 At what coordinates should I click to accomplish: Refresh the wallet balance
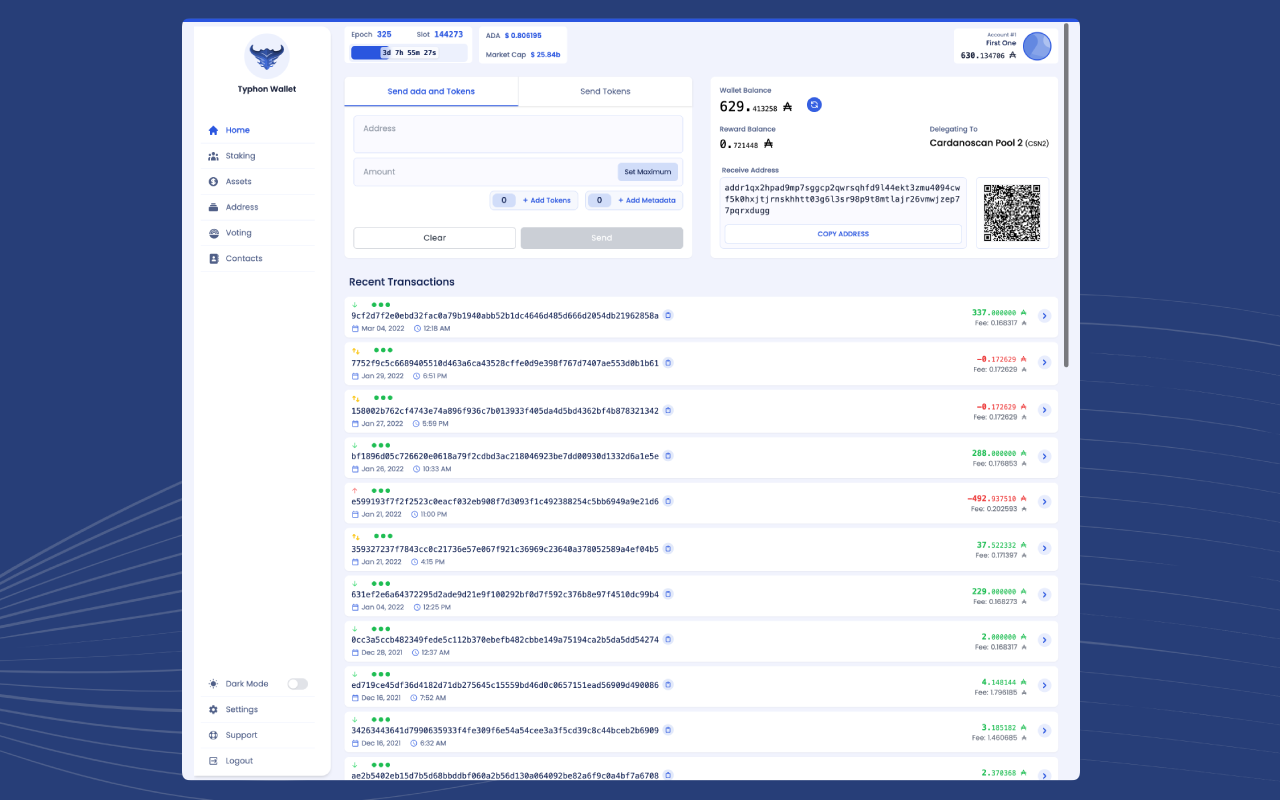click(x=814, y=104)
